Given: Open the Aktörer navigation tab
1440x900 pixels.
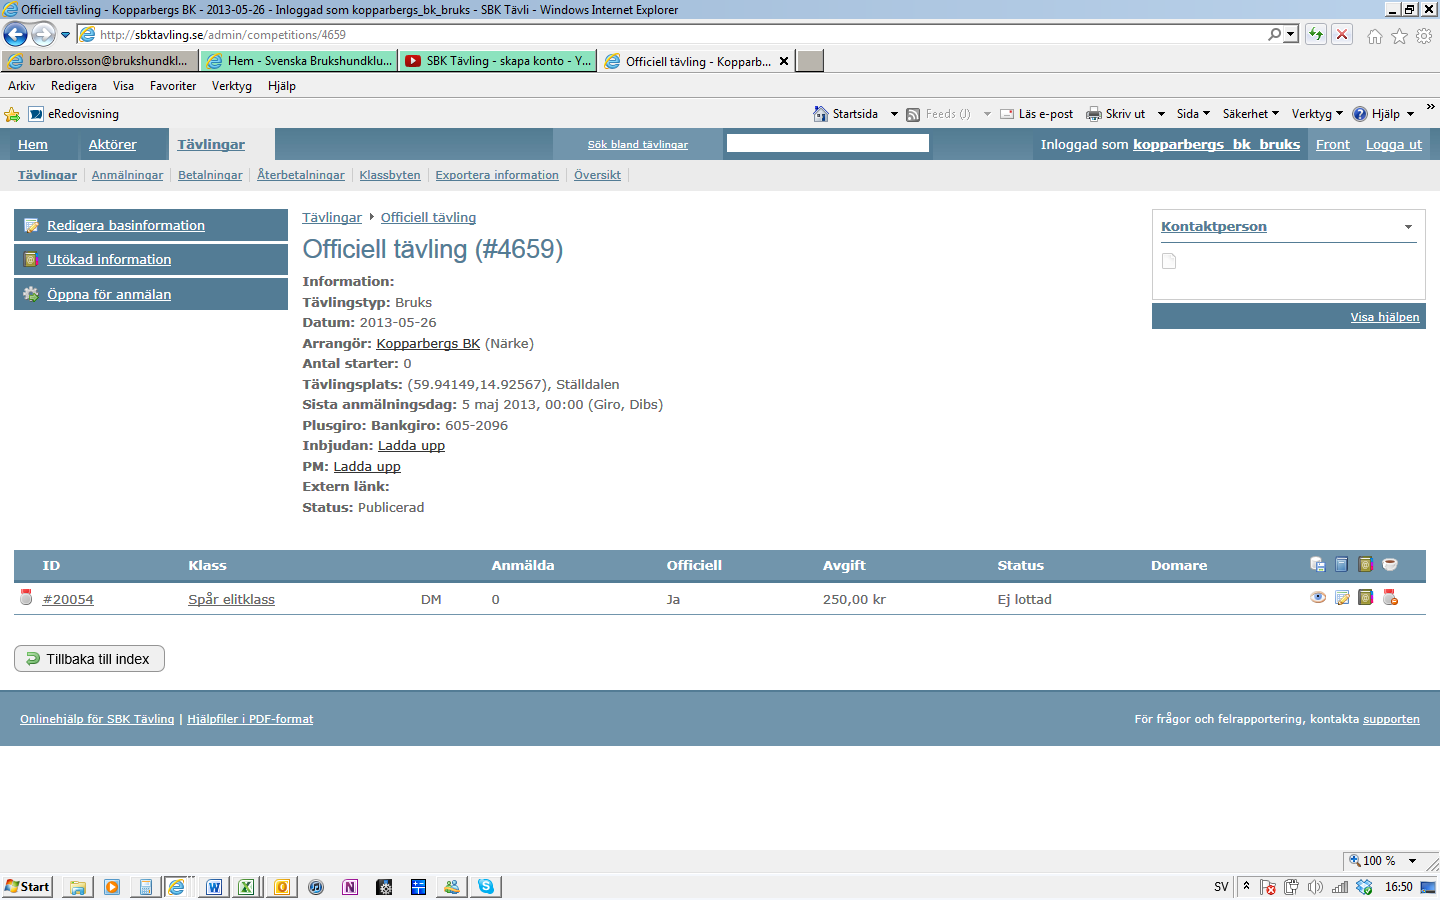Looking at the screenshot, I should (112, 144).
